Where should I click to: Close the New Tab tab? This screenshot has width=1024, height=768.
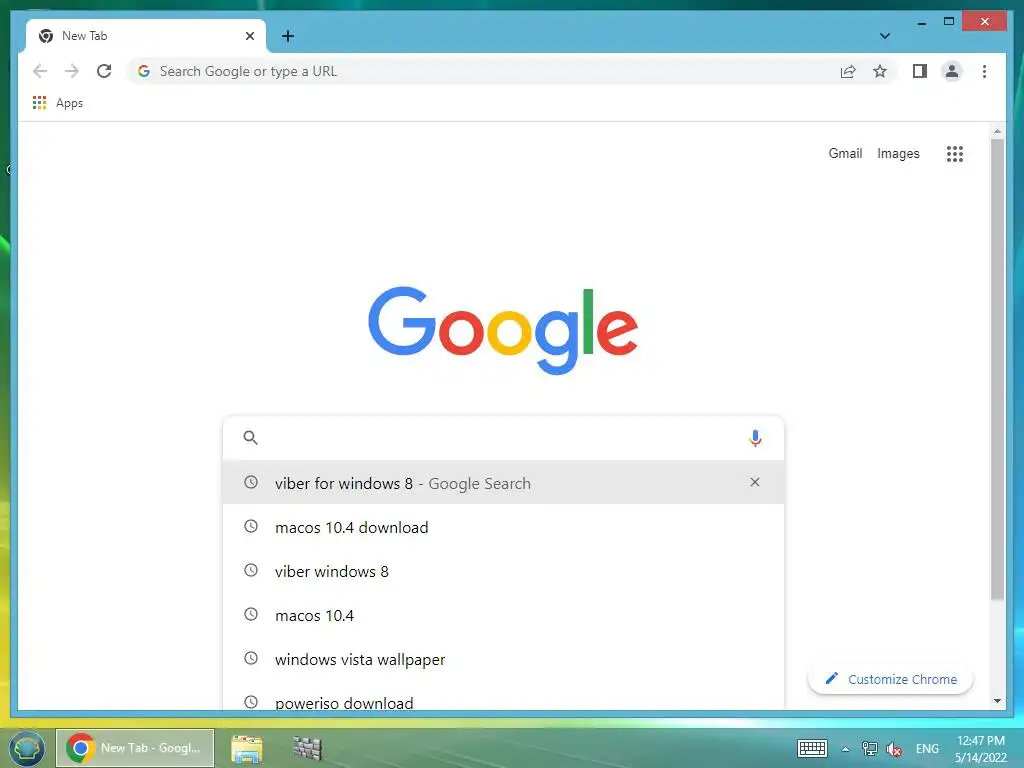[x=249, y=36]
